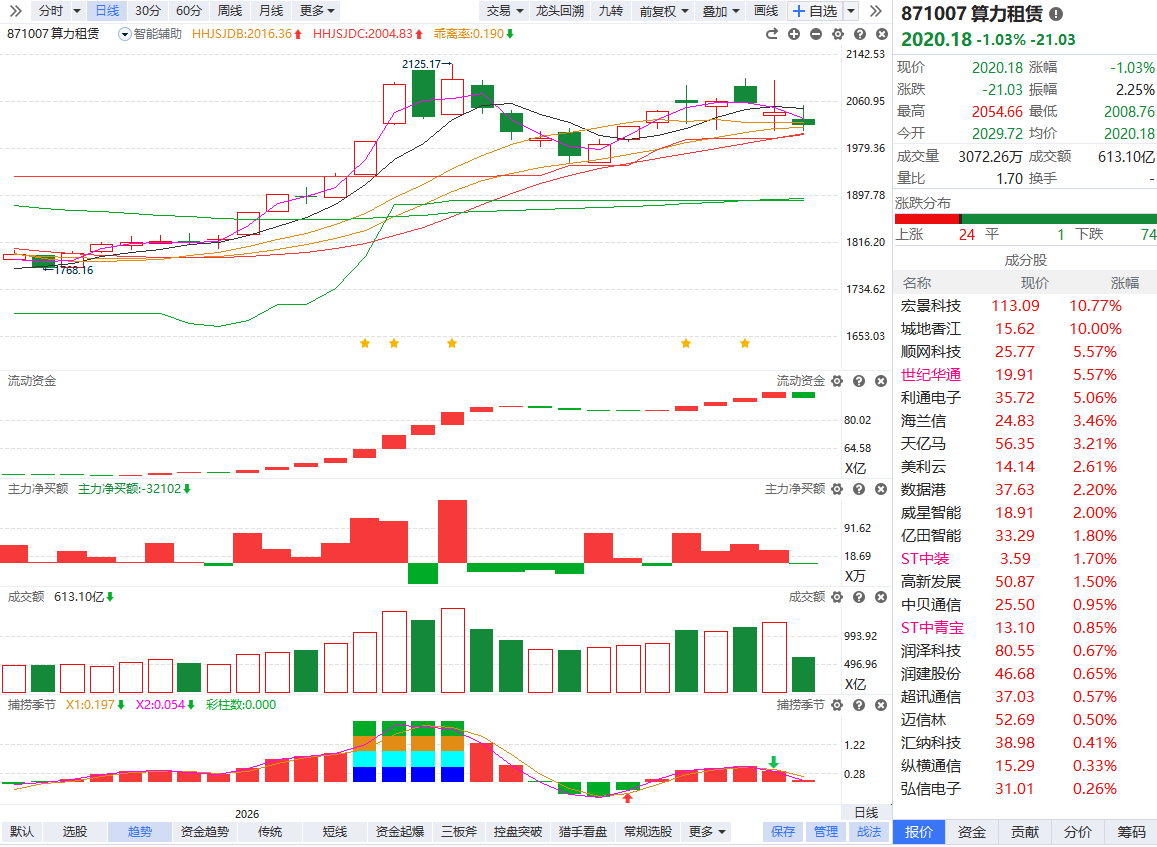This screenshot has width=1157, height=847.
Task: Open settings gear for 流动资金 indicator
Action: click(837, 381)
